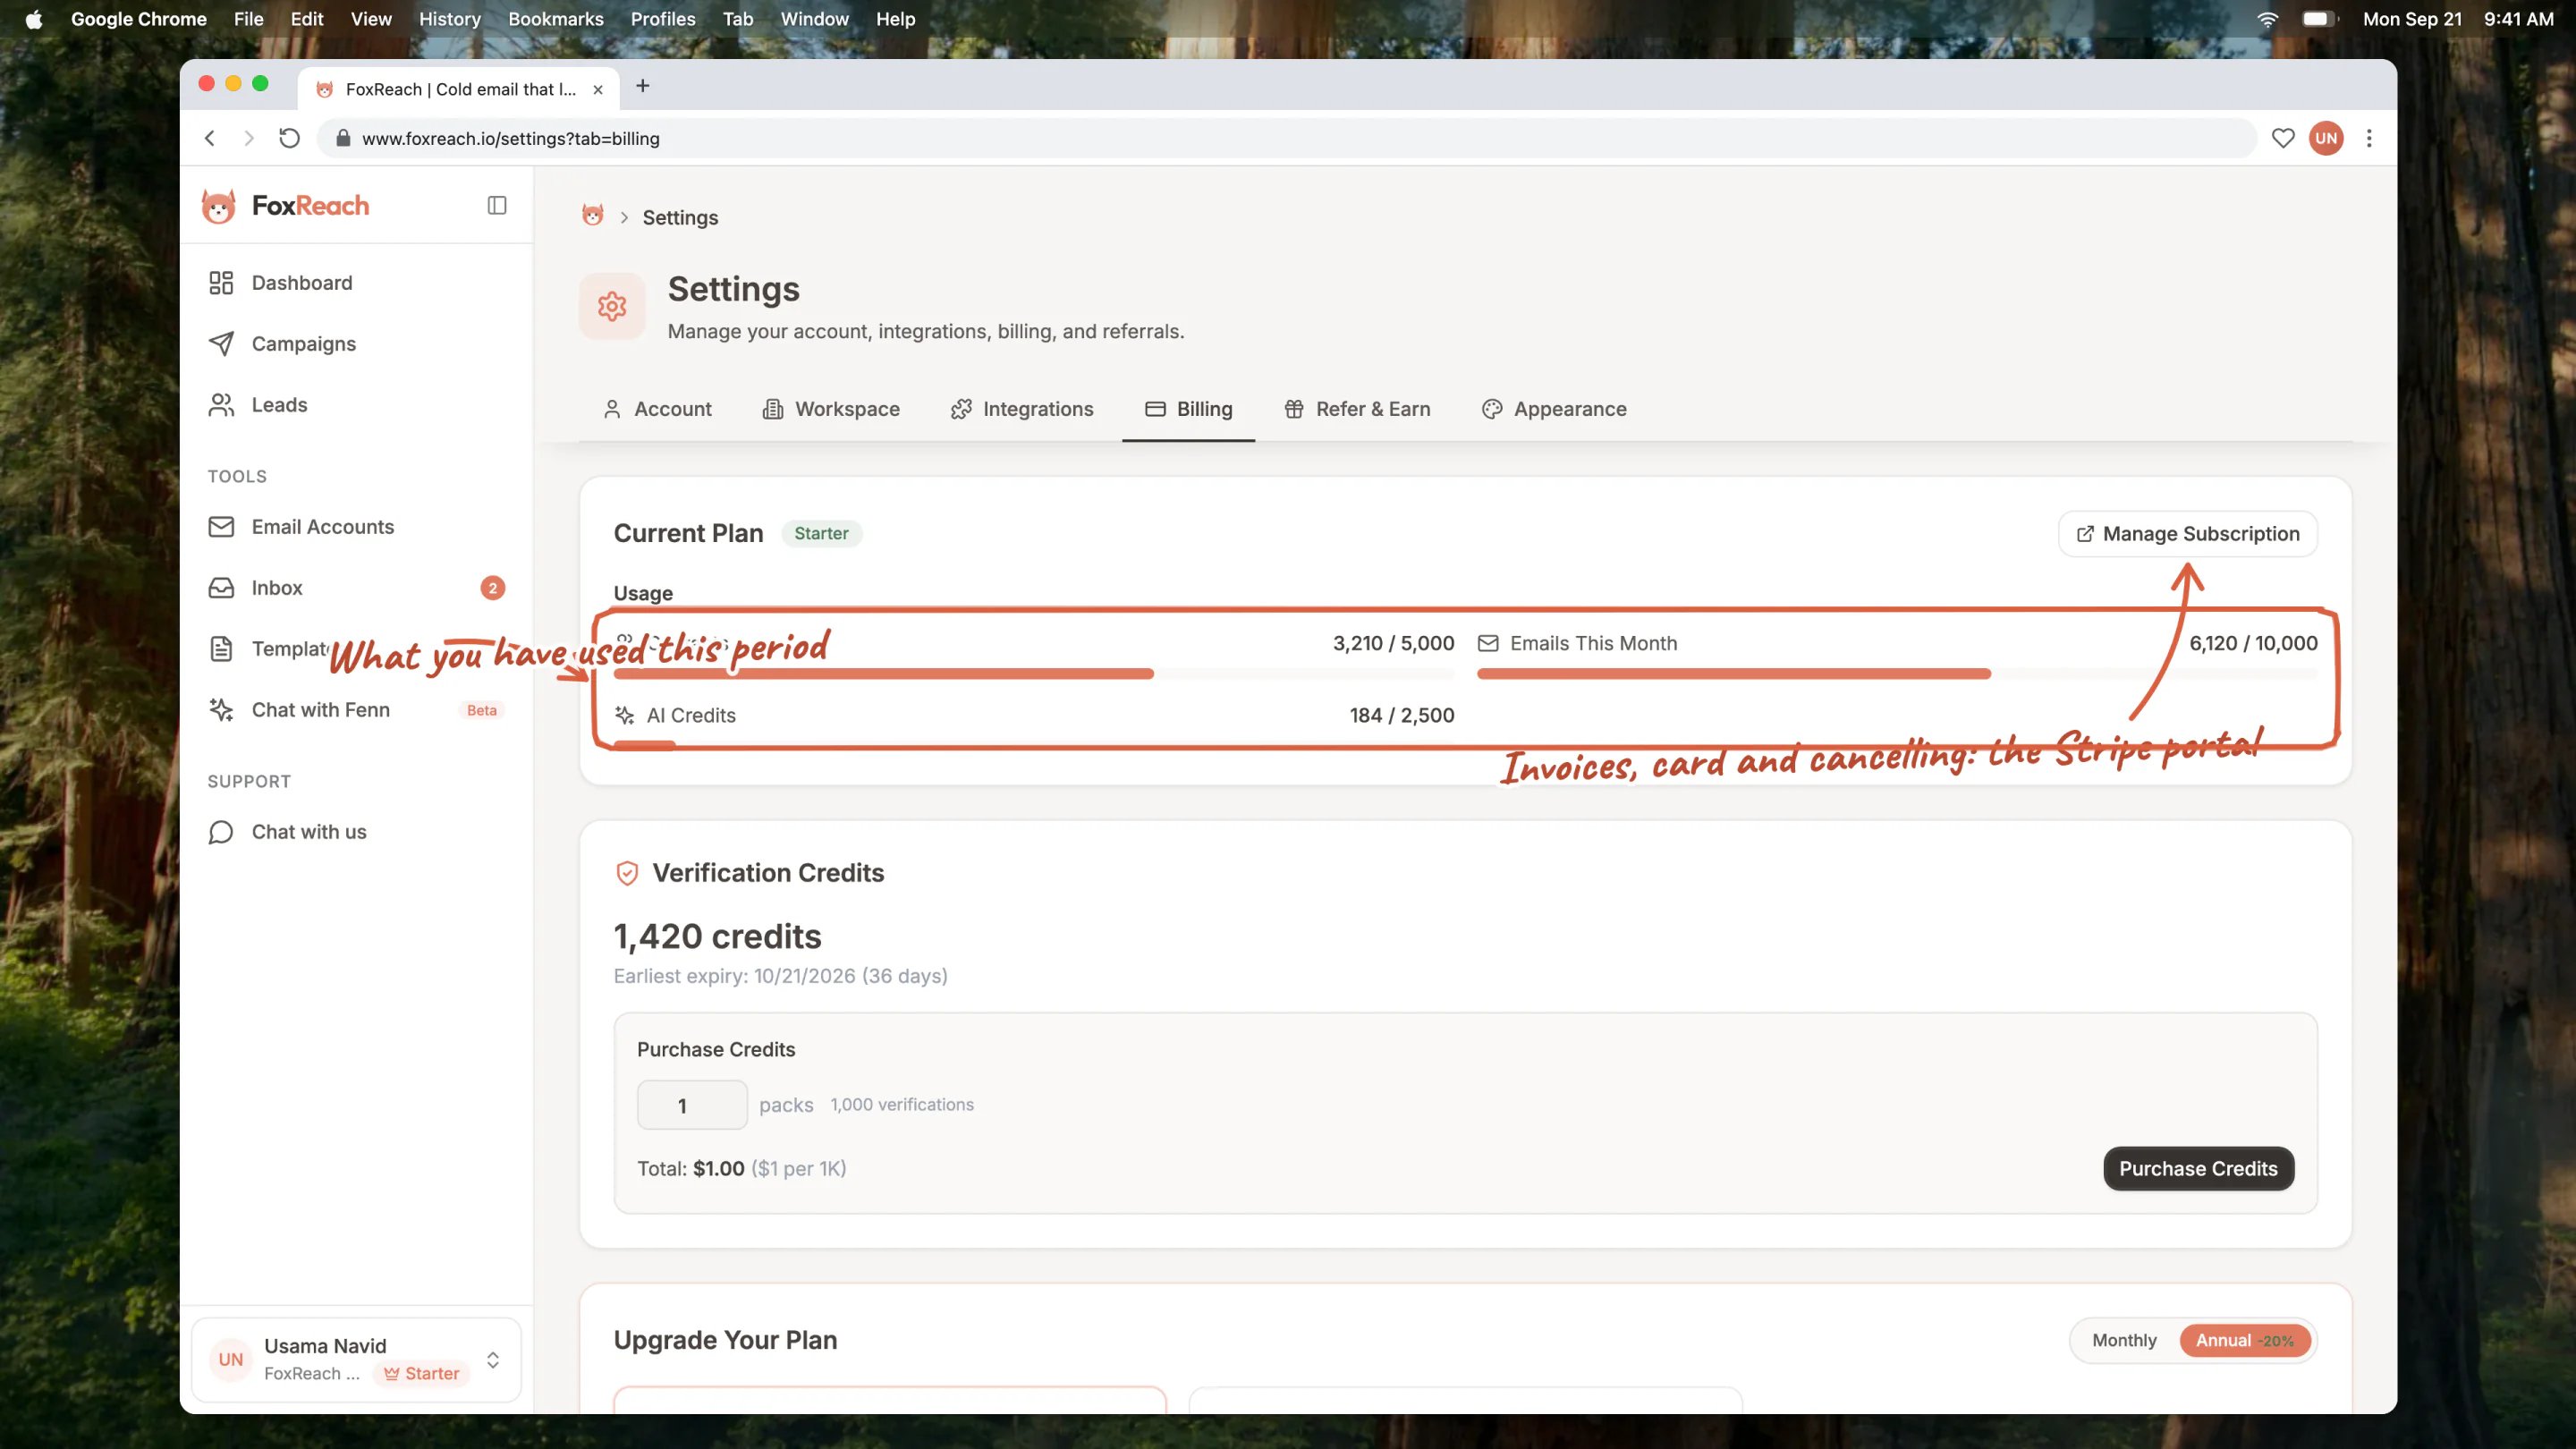Click the '1,420 credits' balance text
2576x1449 pixels.
717,937
